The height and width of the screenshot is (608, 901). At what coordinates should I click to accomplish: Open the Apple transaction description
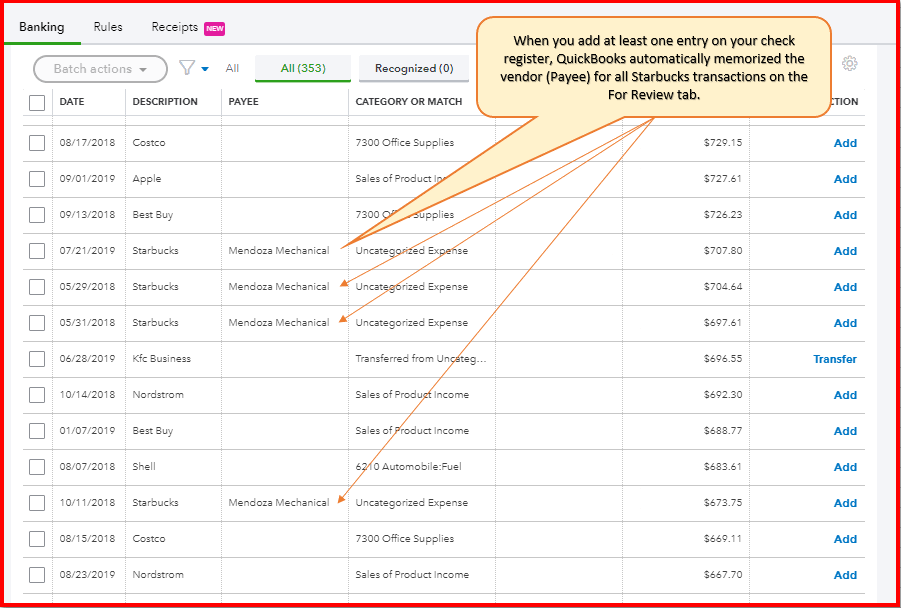click(147, 179)
